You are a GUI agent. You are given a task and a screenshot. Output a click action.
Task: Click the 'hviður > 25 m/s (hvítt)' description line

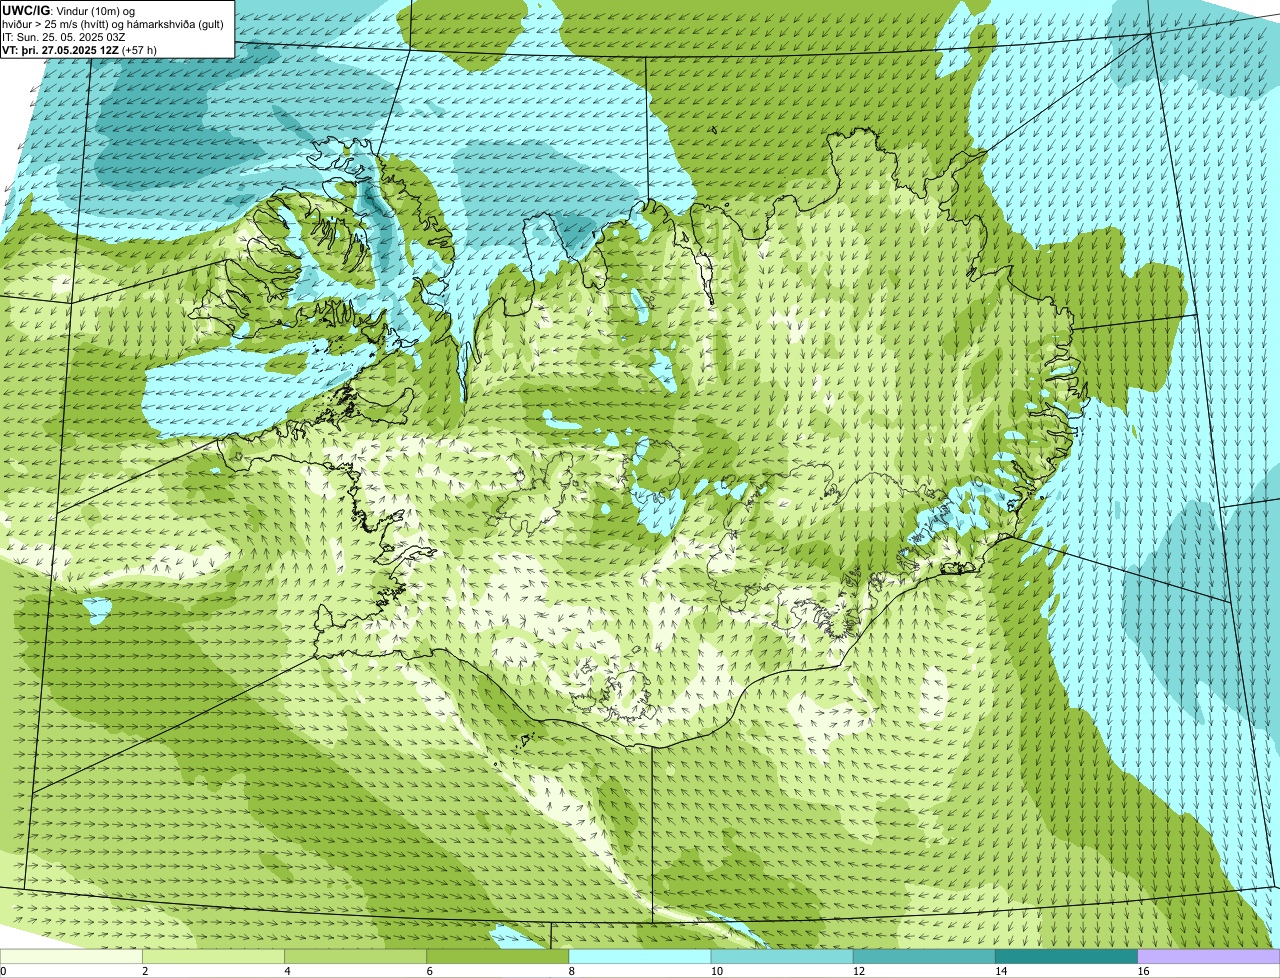(115, 23)
